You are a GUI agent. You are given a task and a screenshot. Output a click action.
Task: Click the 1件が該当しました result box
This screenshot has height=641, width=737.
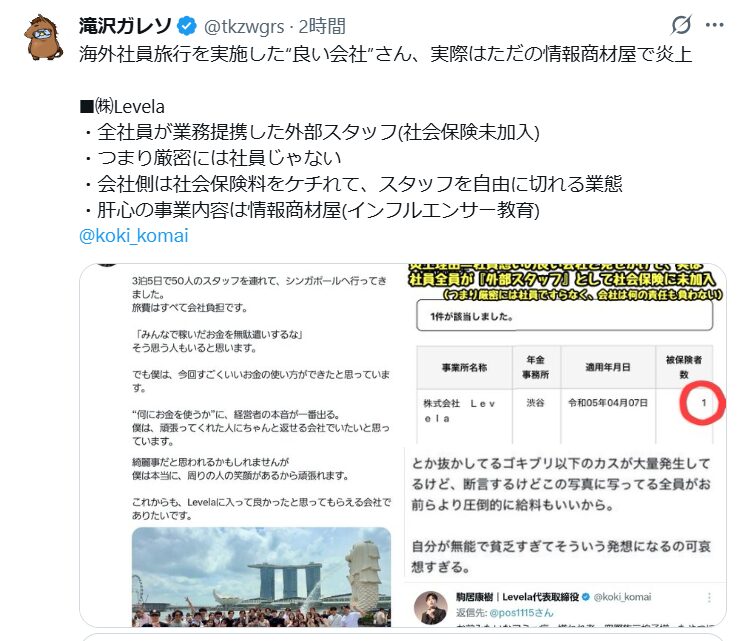565,316
